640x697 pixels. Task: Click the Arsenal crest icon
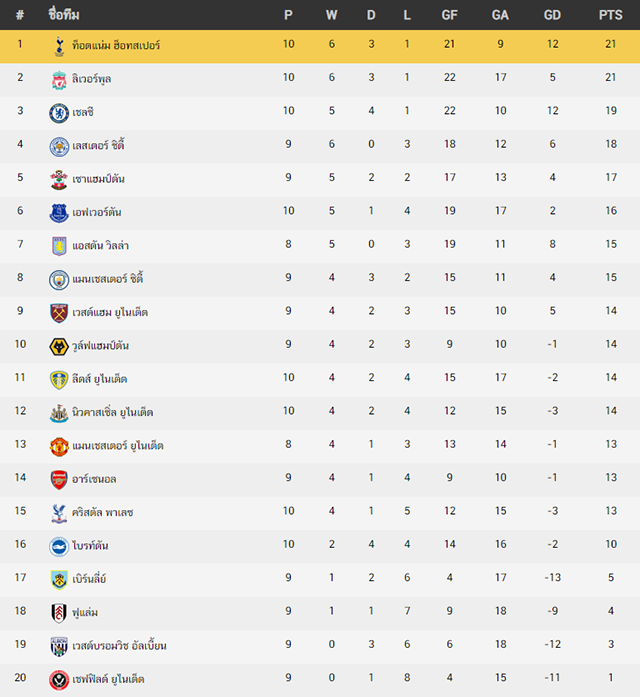(59, 480)
